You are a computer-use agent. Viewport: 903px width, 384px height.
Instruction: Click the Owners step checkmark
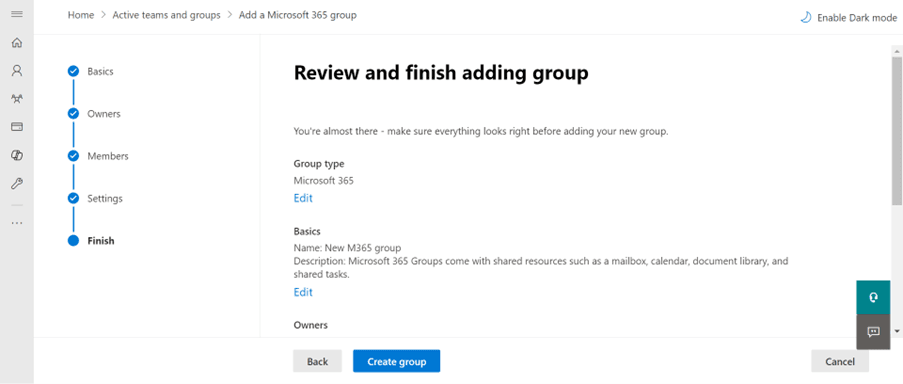coord(73,113)
